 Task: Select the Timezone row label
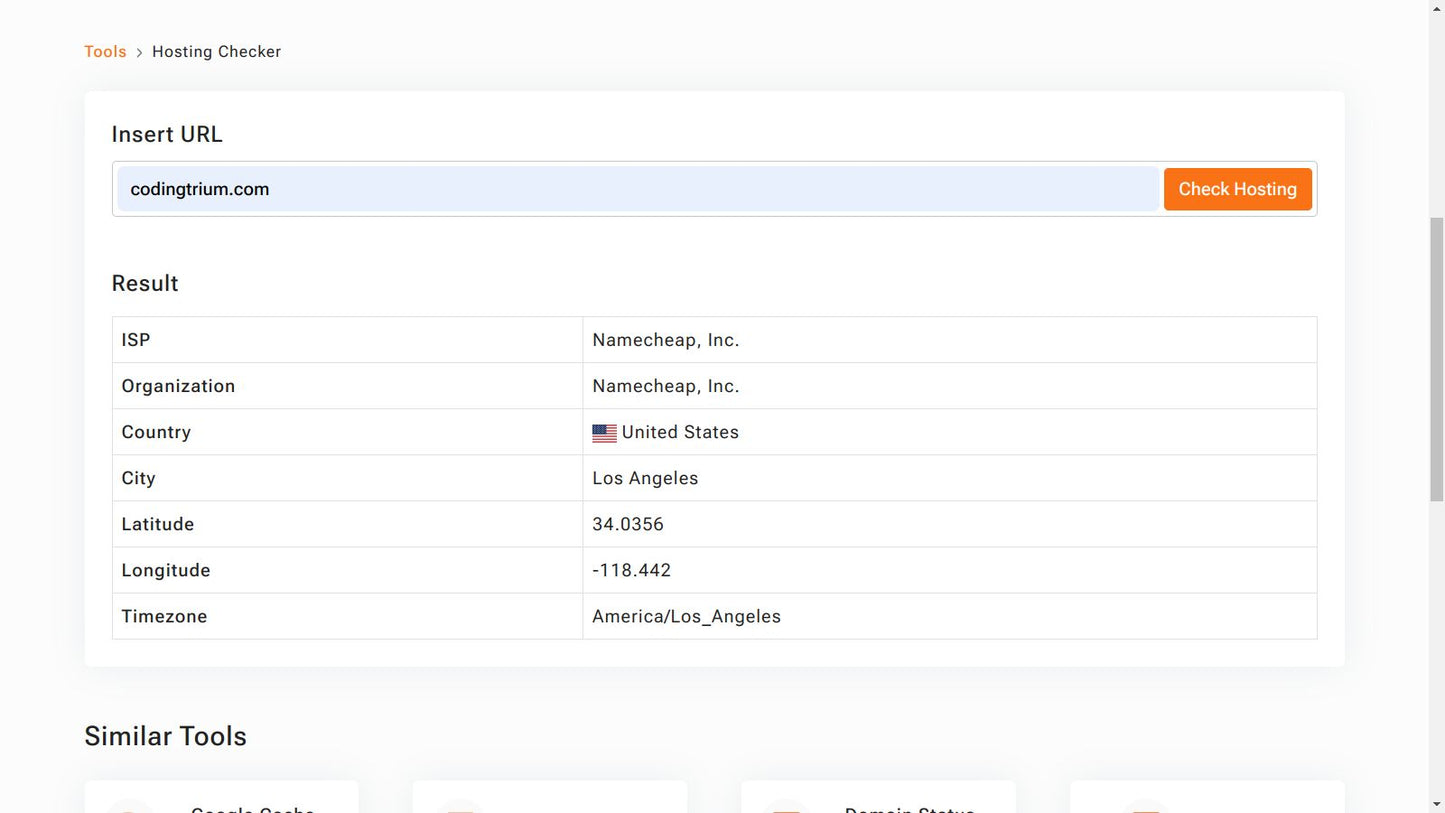coord(165,616)
